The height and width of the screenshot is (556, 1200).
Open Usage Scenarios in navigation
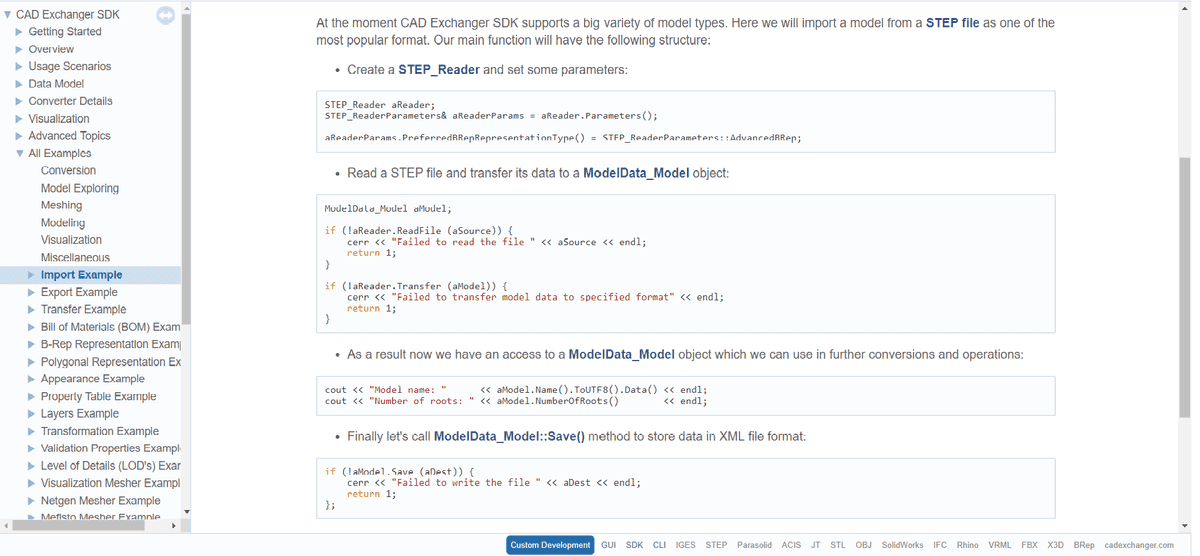[70, 66]
